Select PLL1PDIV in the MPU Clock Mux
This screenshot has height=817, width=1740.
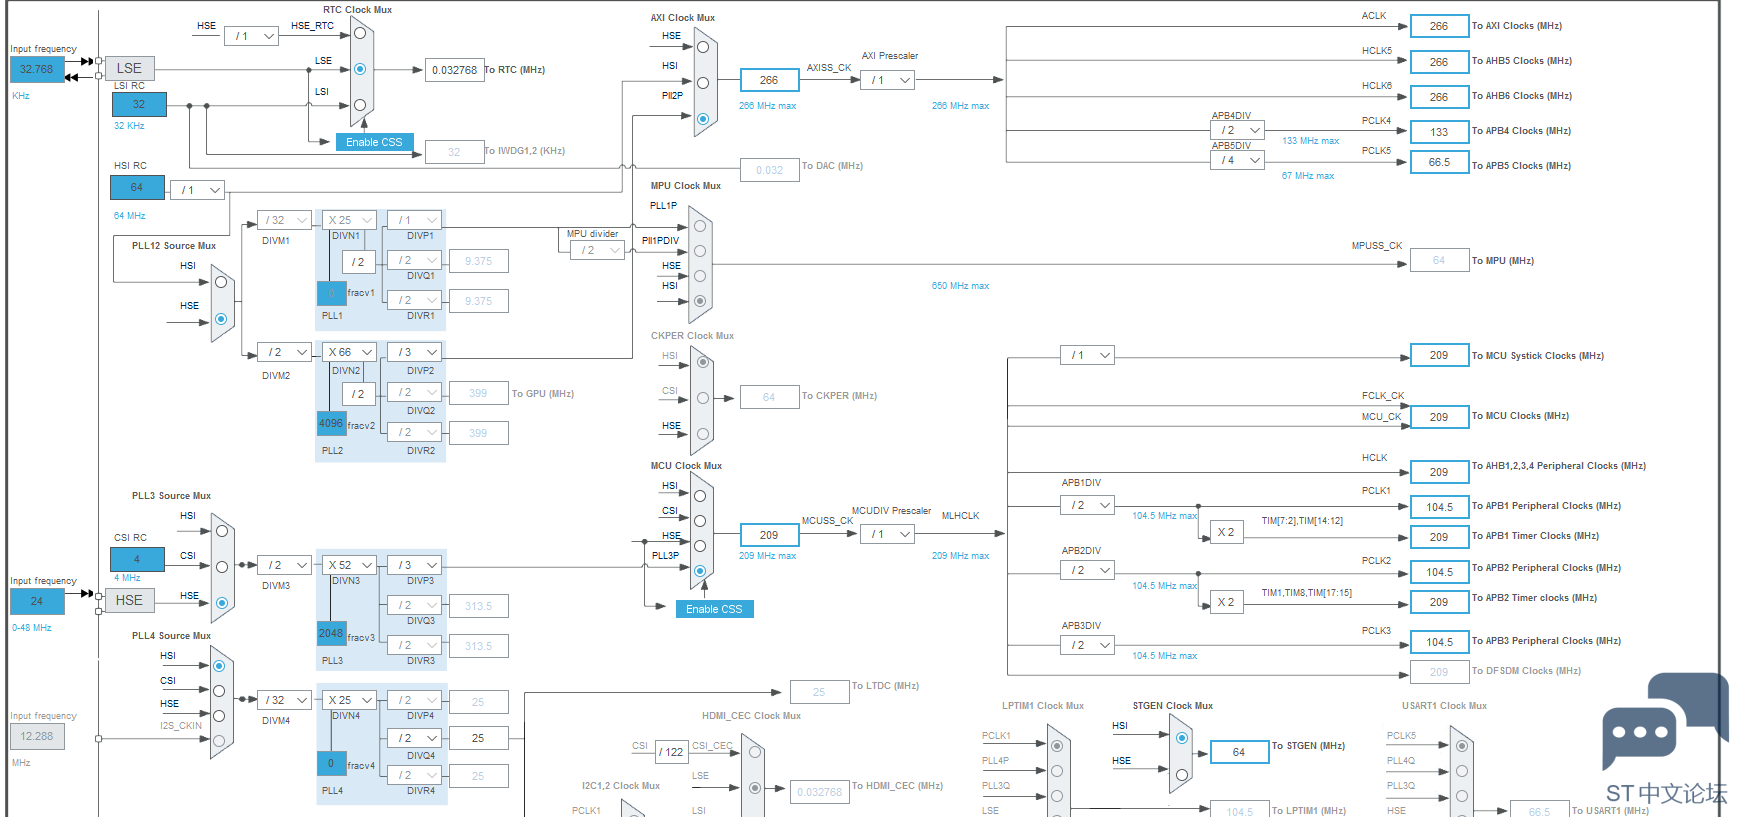(x=700, y=251)
